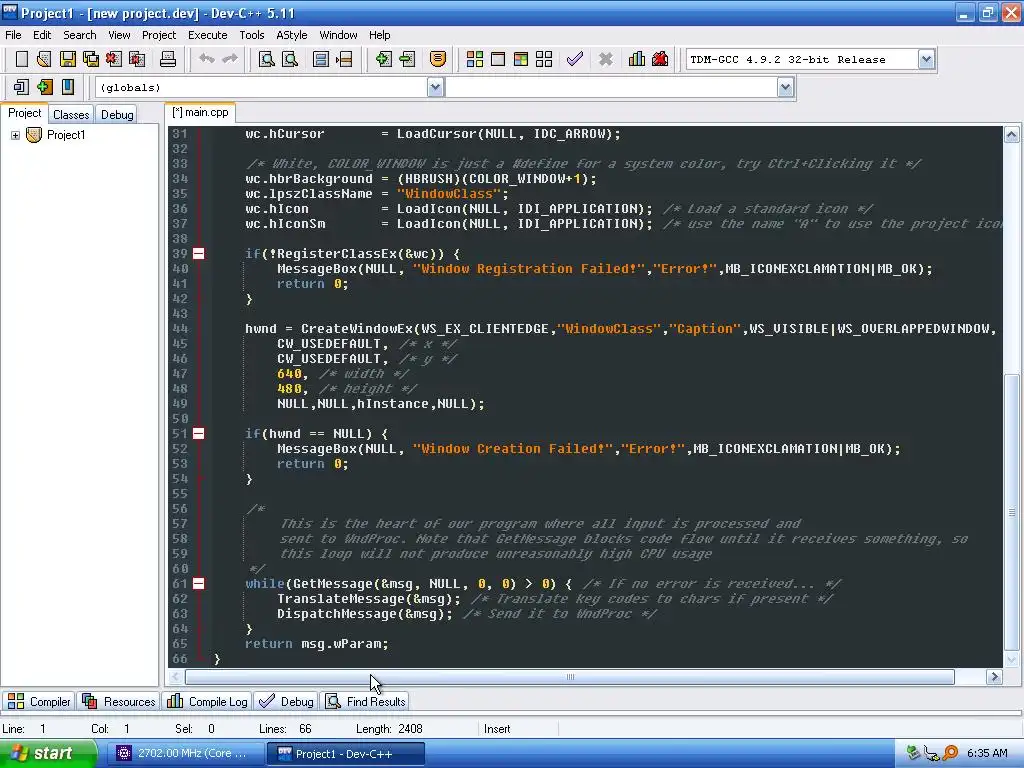Redo the last edit
Screen dimensions: 1024x768
[230, 59]
